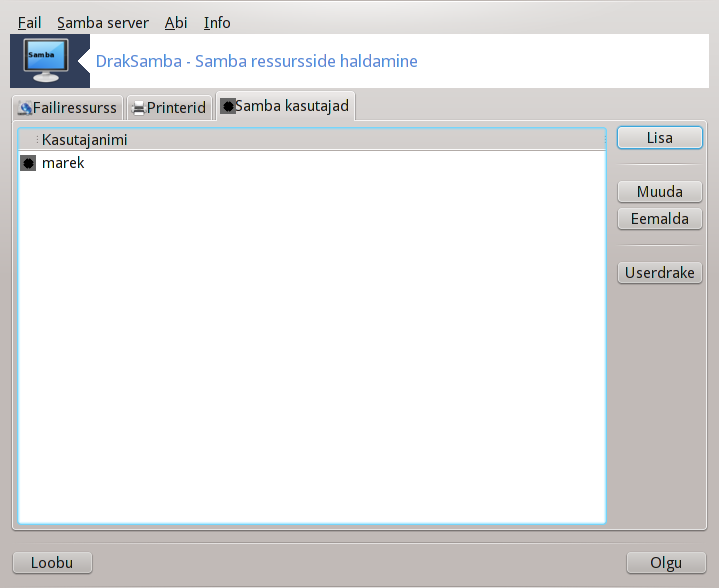Open the Abi menu
Viewport: 719px width, 588px height.
click(x=176, y=22)
